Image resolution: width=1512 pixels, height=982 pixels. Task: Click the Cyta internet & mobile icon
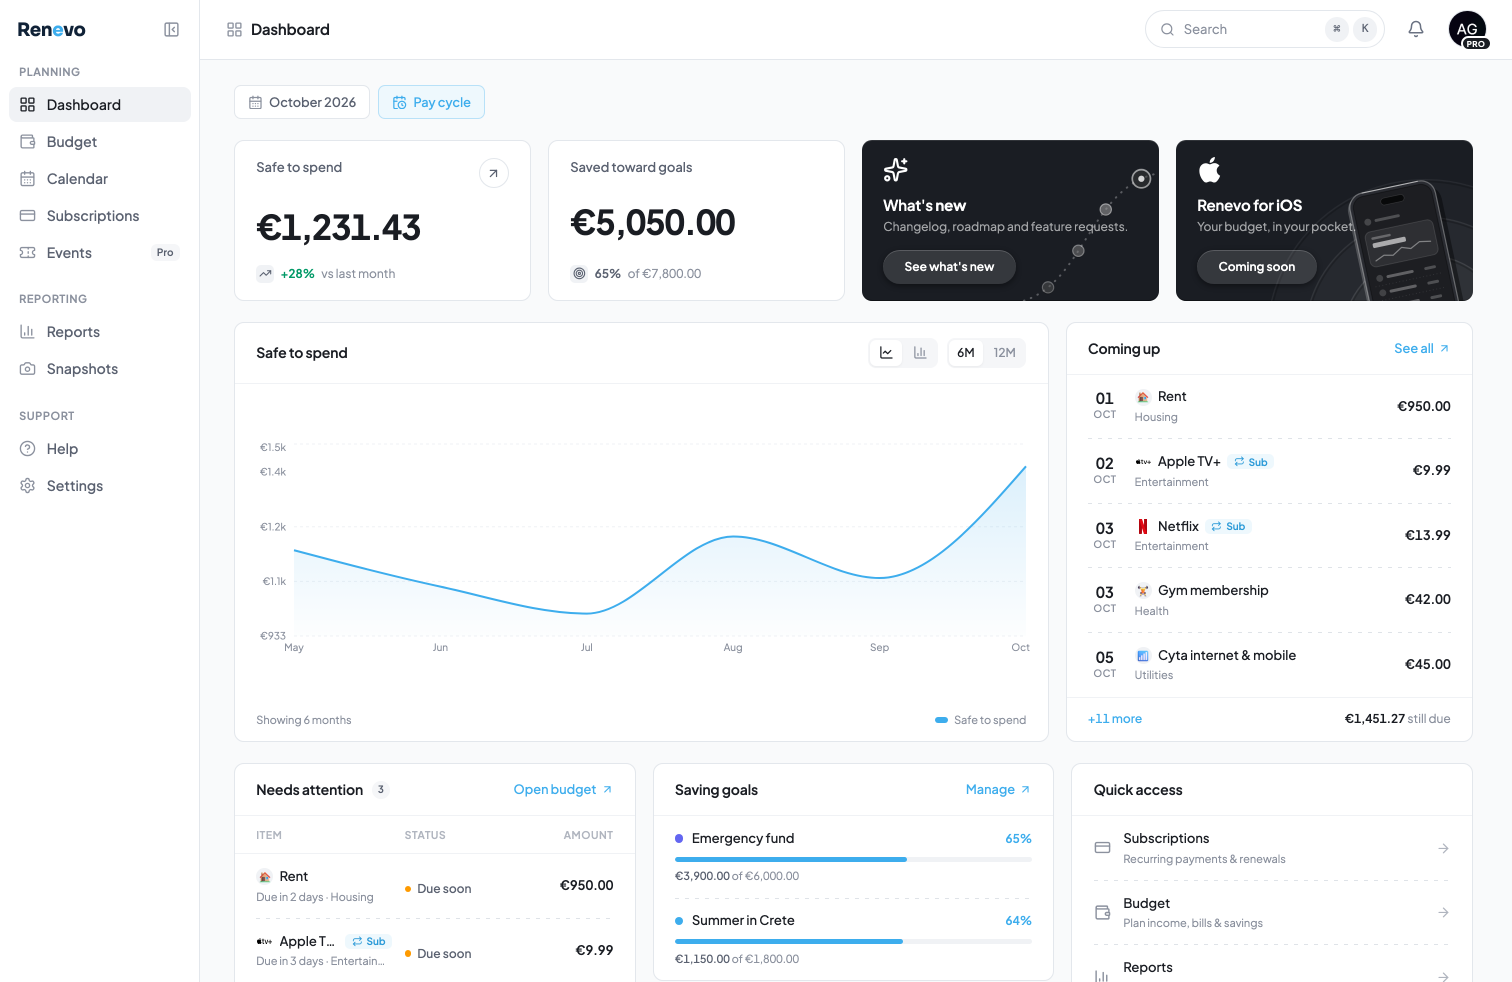coord(1143,656)
